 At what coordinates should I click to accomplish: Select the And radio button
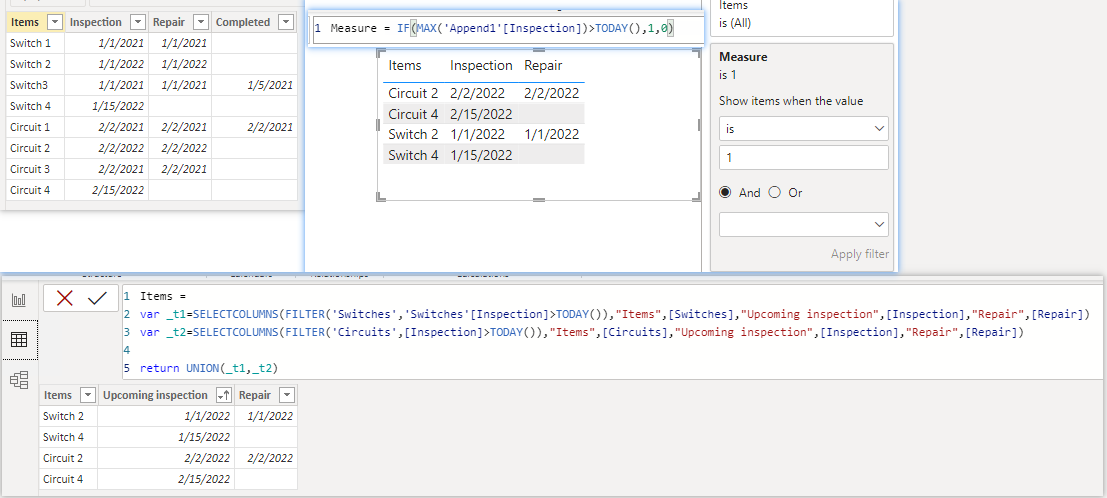pyautogui.click(x=725, y=192)
